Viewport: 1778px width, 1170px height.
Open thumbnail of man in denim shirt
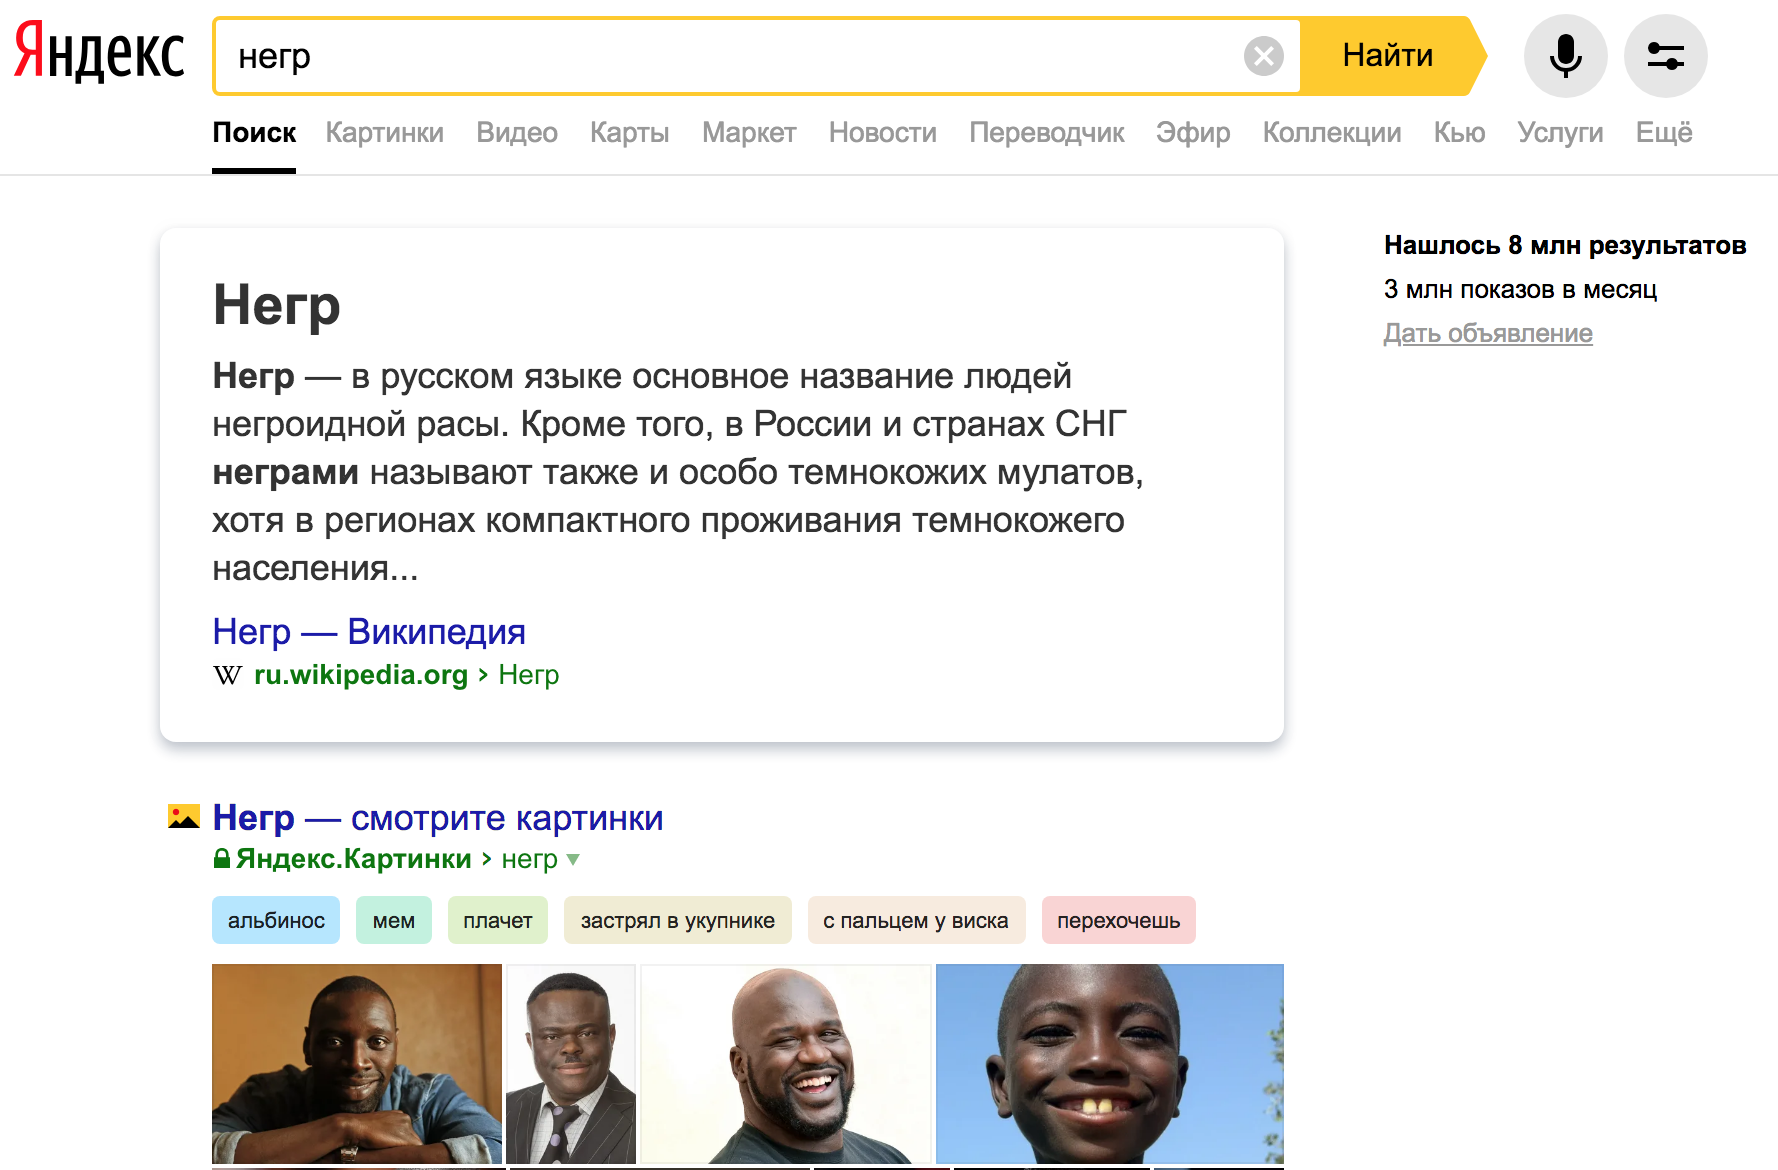point(357,1064)
